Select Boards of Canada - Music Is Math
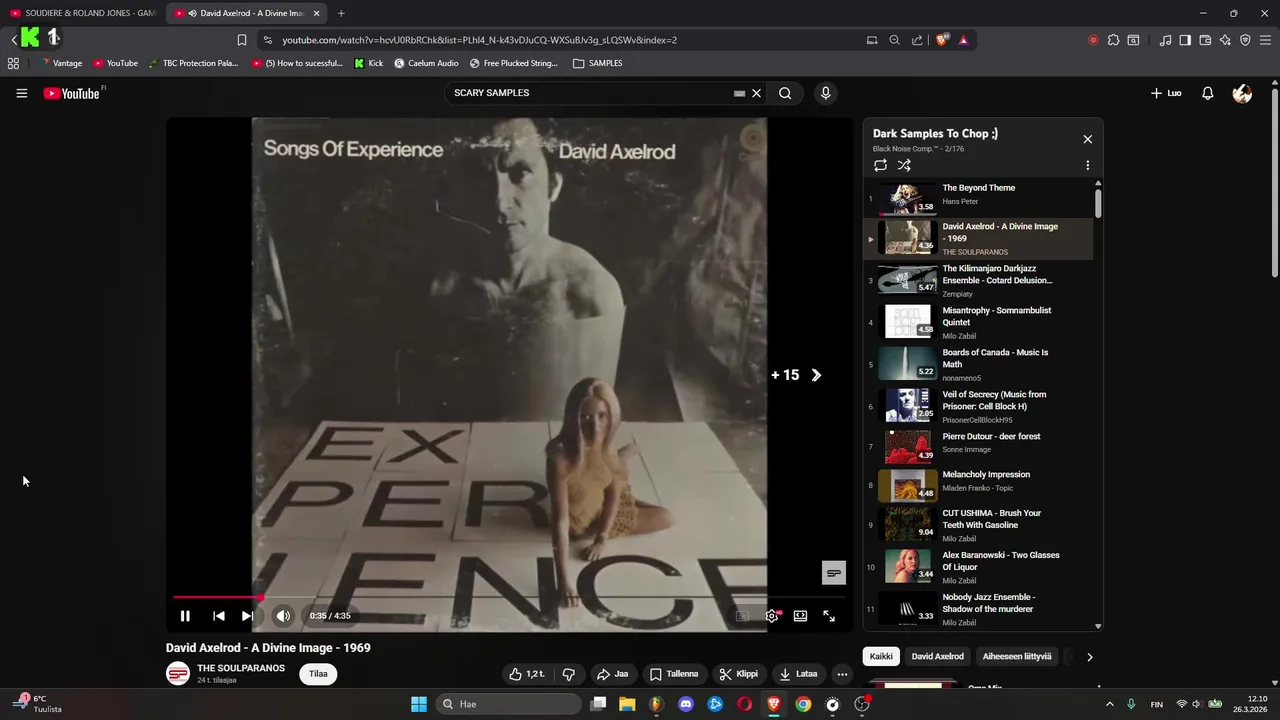 click(978, 364)
